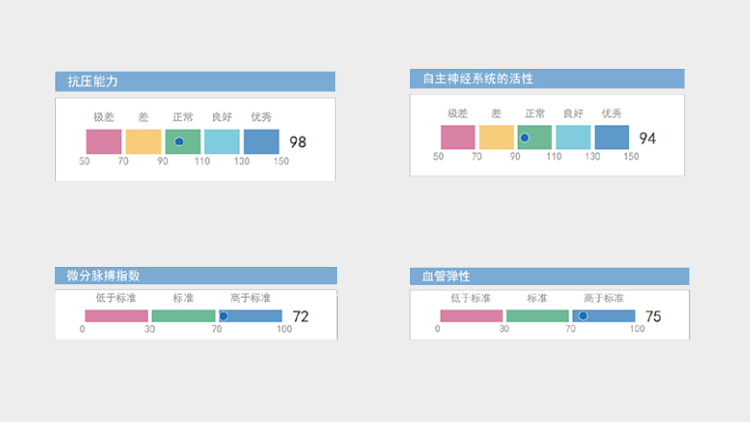
Task: Click the green 标准 bar in 血管弹性
Action: coord(536,316)
